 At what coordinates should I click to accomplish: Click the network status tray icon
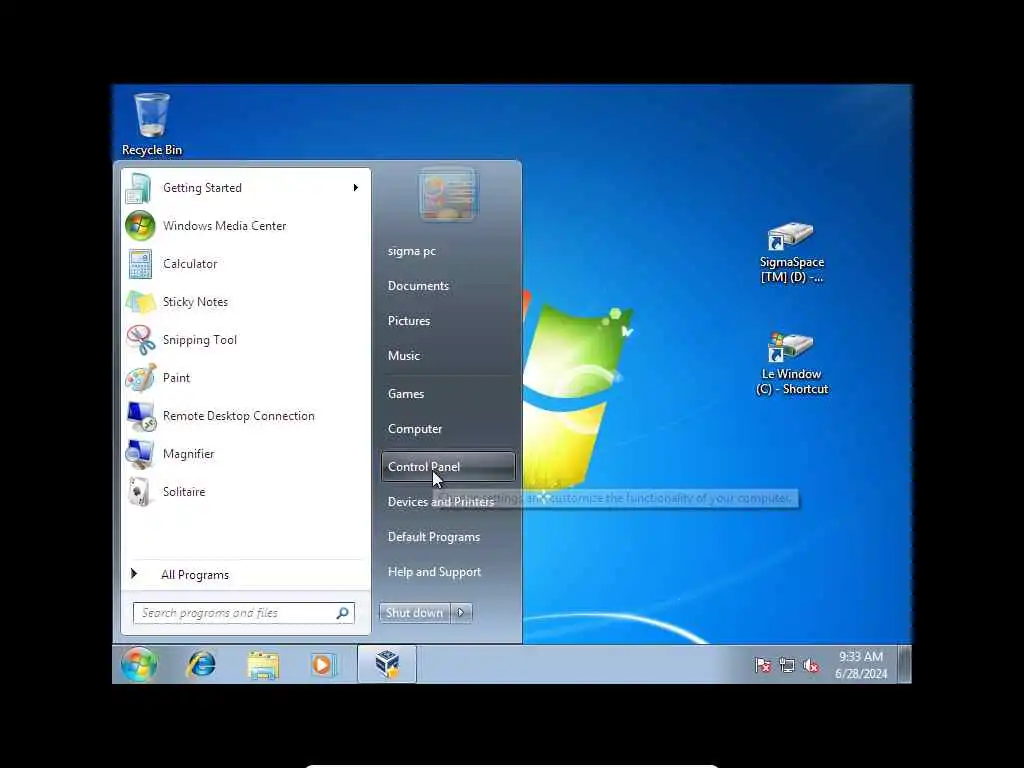click(787, 665)
